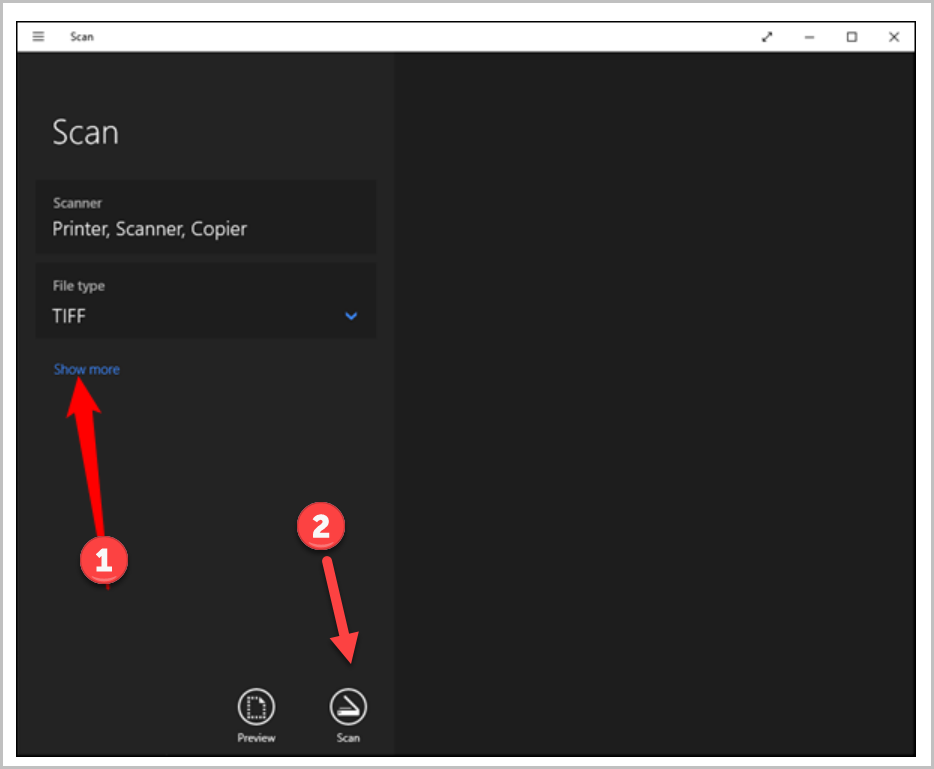
Task: Expand the File type dropdown chevron
Action: [351, 316]
